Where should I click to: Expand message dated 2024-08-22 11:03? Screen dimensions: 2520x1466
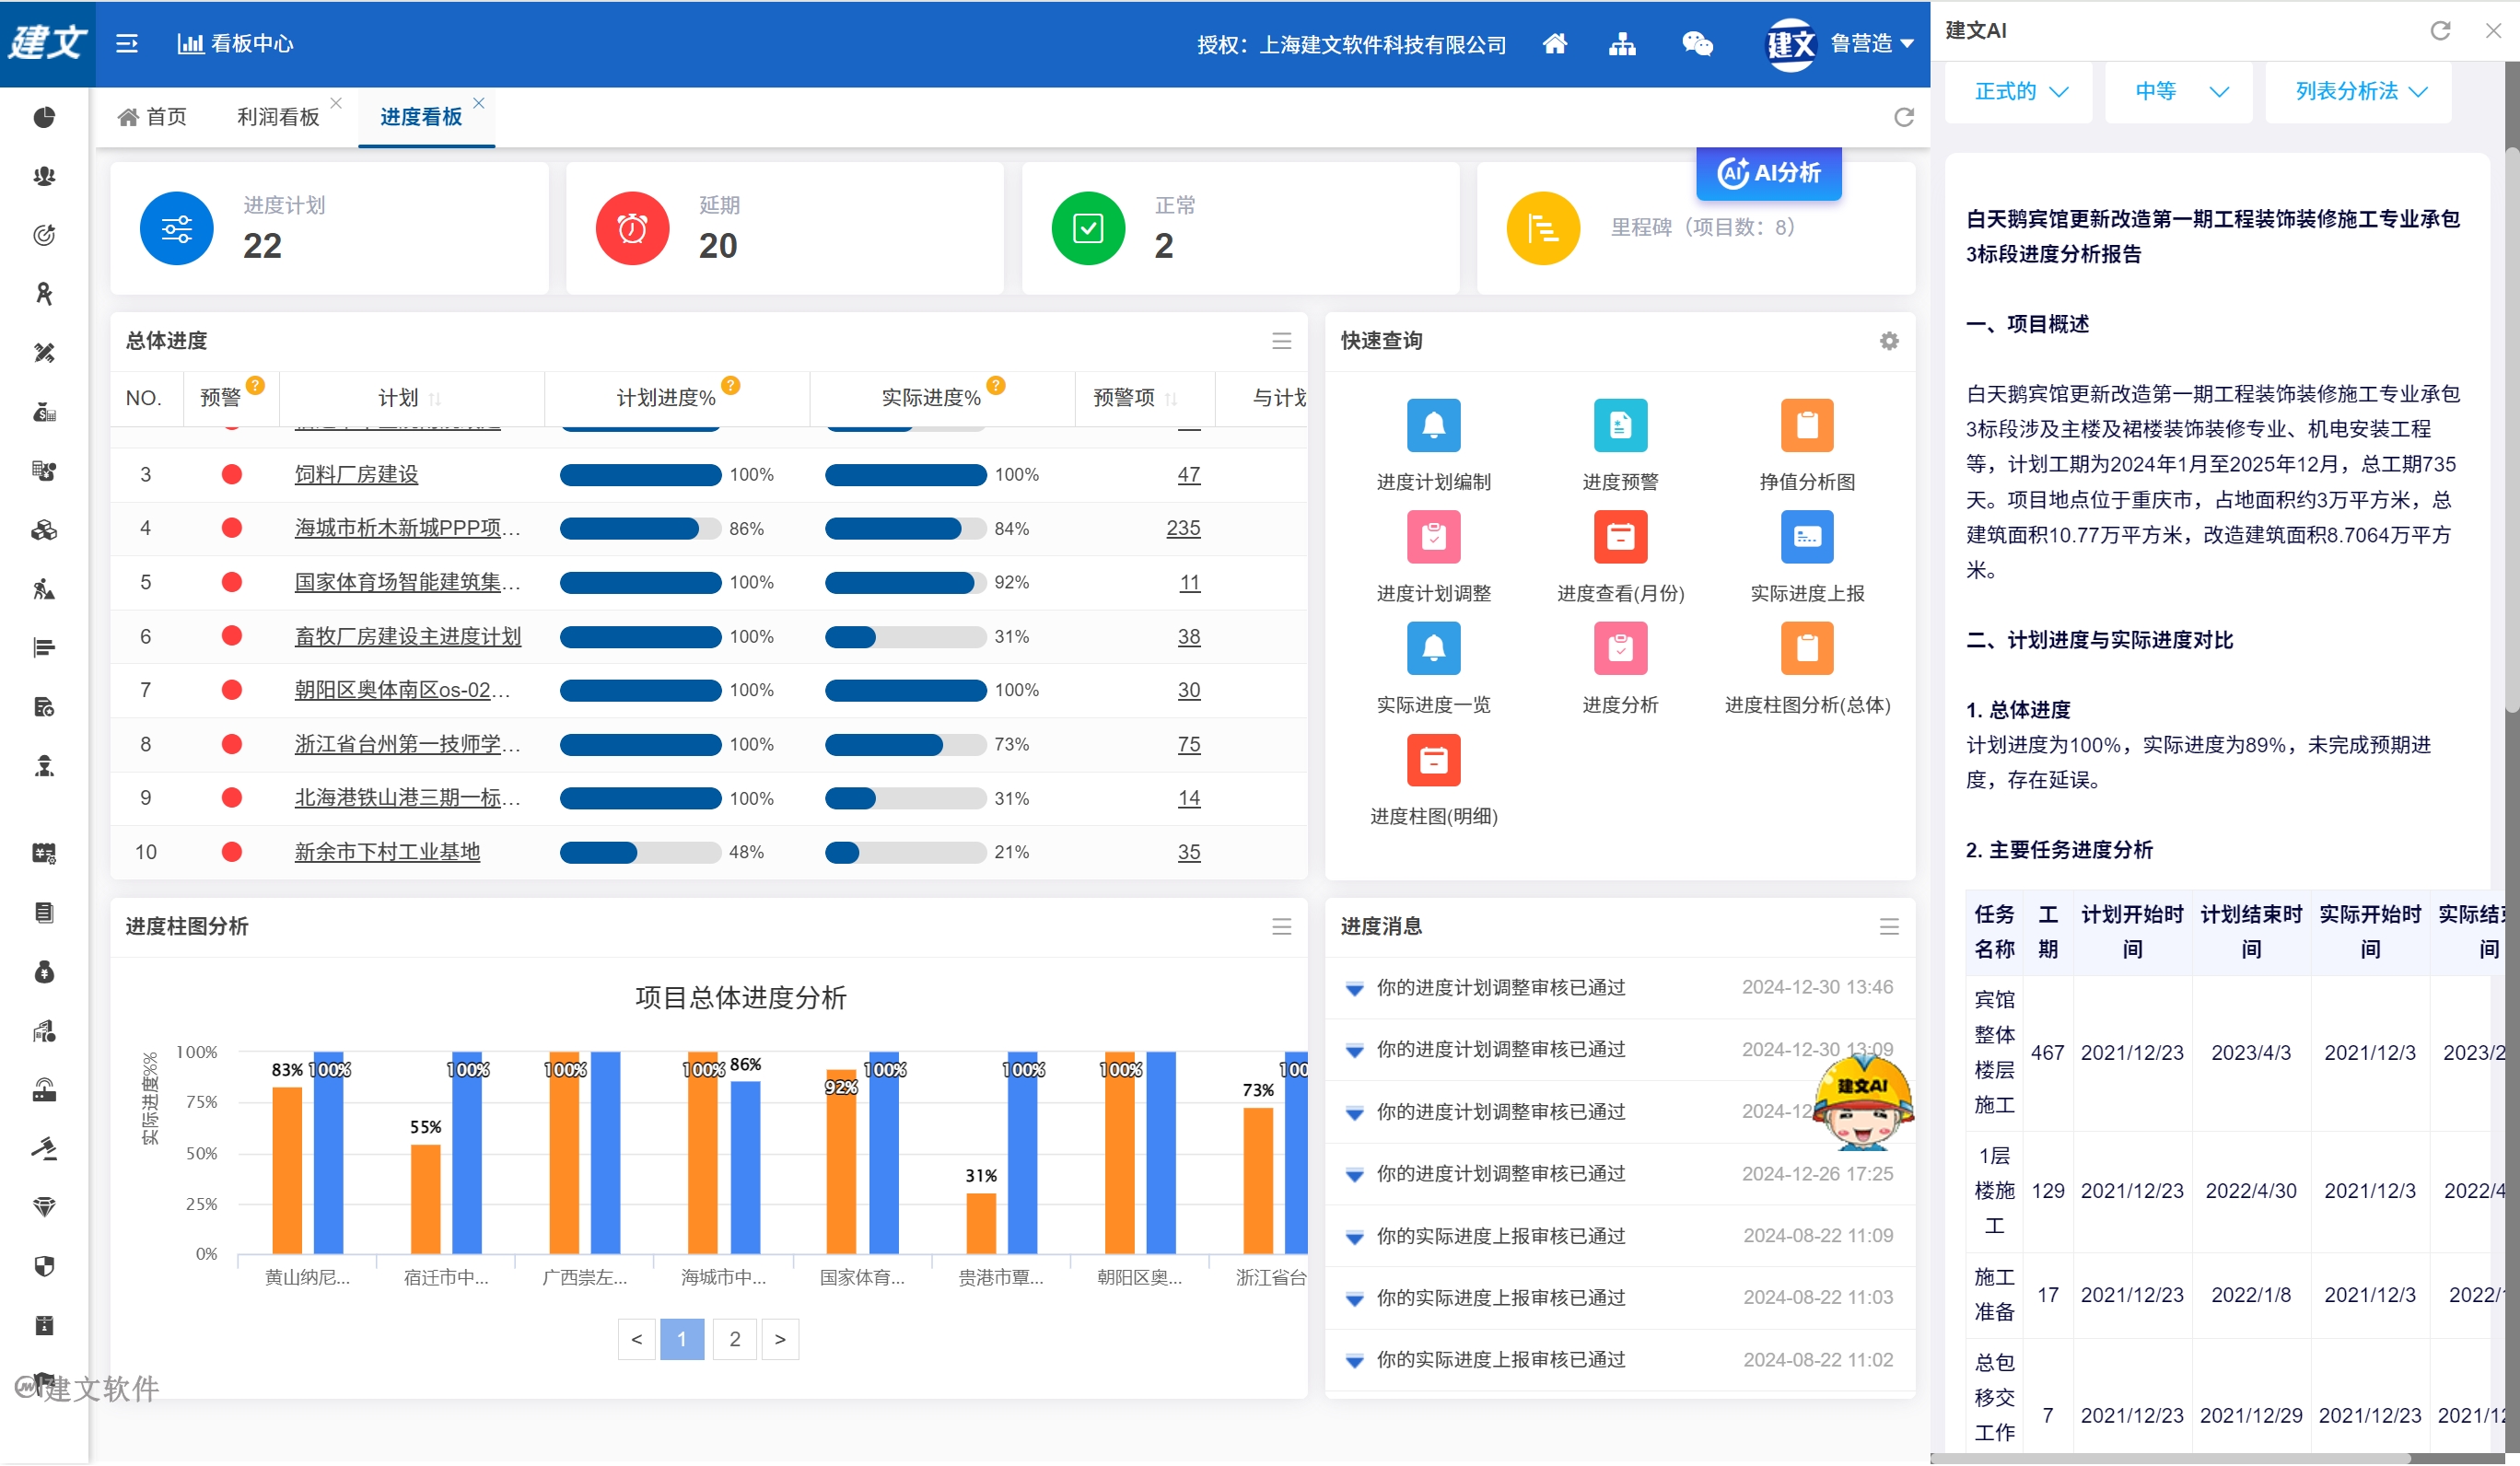(x=1353, y=1300)
